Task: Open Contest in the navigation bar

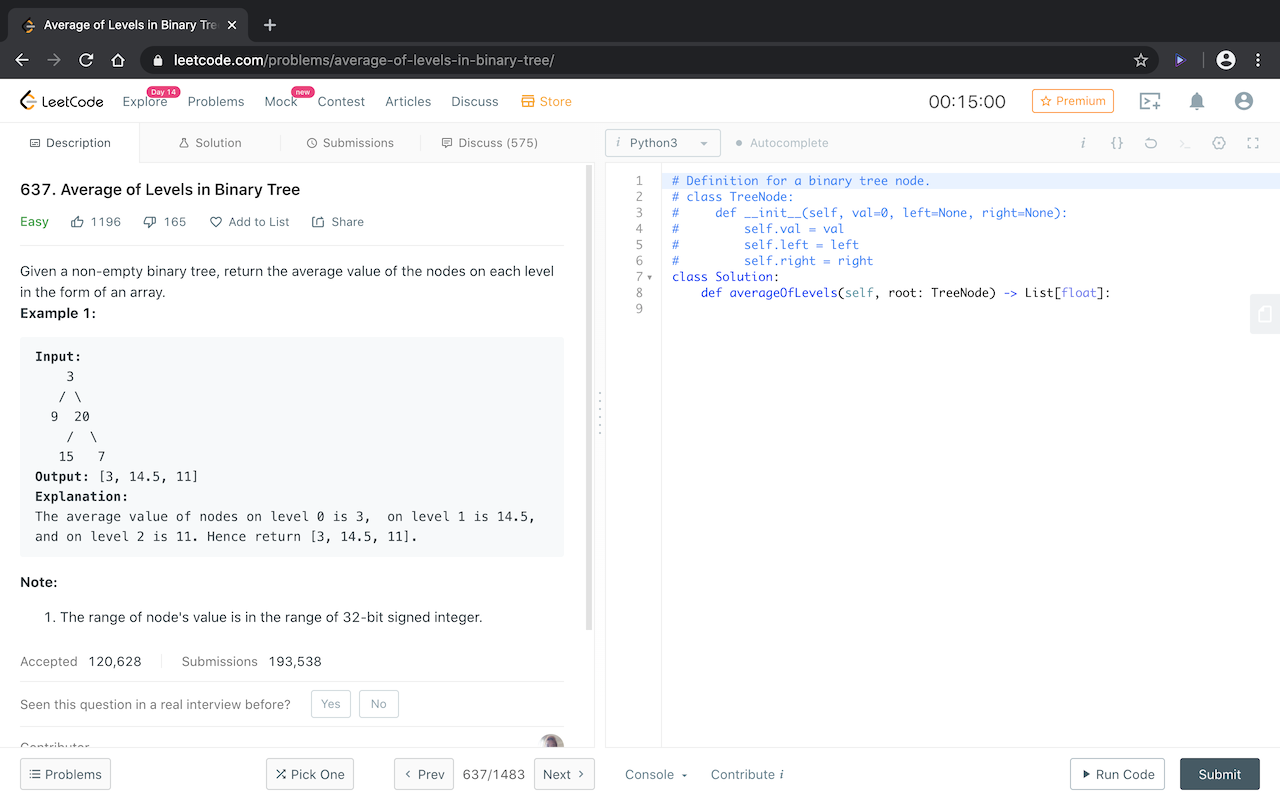Action: (341, 101)
